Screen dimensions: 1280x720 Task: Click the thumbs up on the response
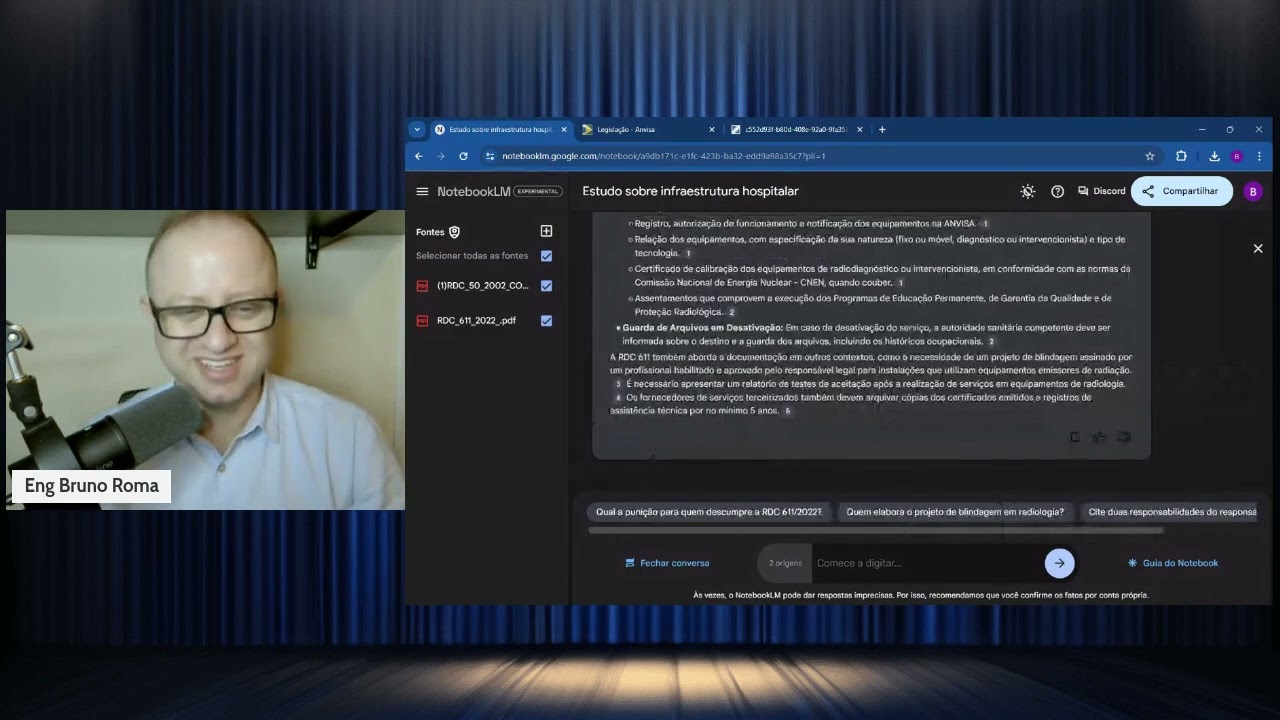pyautogui.click(x=1099, y=437)
